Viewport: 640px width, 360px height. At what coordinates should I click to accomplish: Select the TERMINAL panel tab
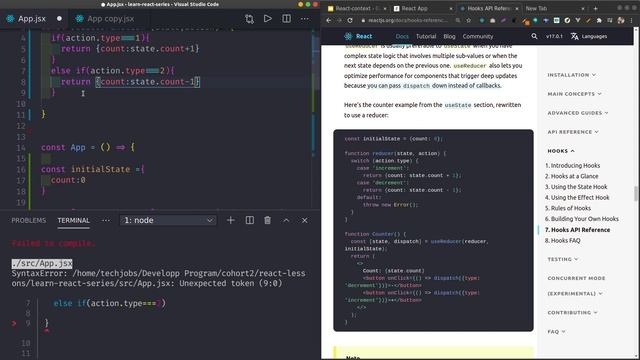click(73, 220)
